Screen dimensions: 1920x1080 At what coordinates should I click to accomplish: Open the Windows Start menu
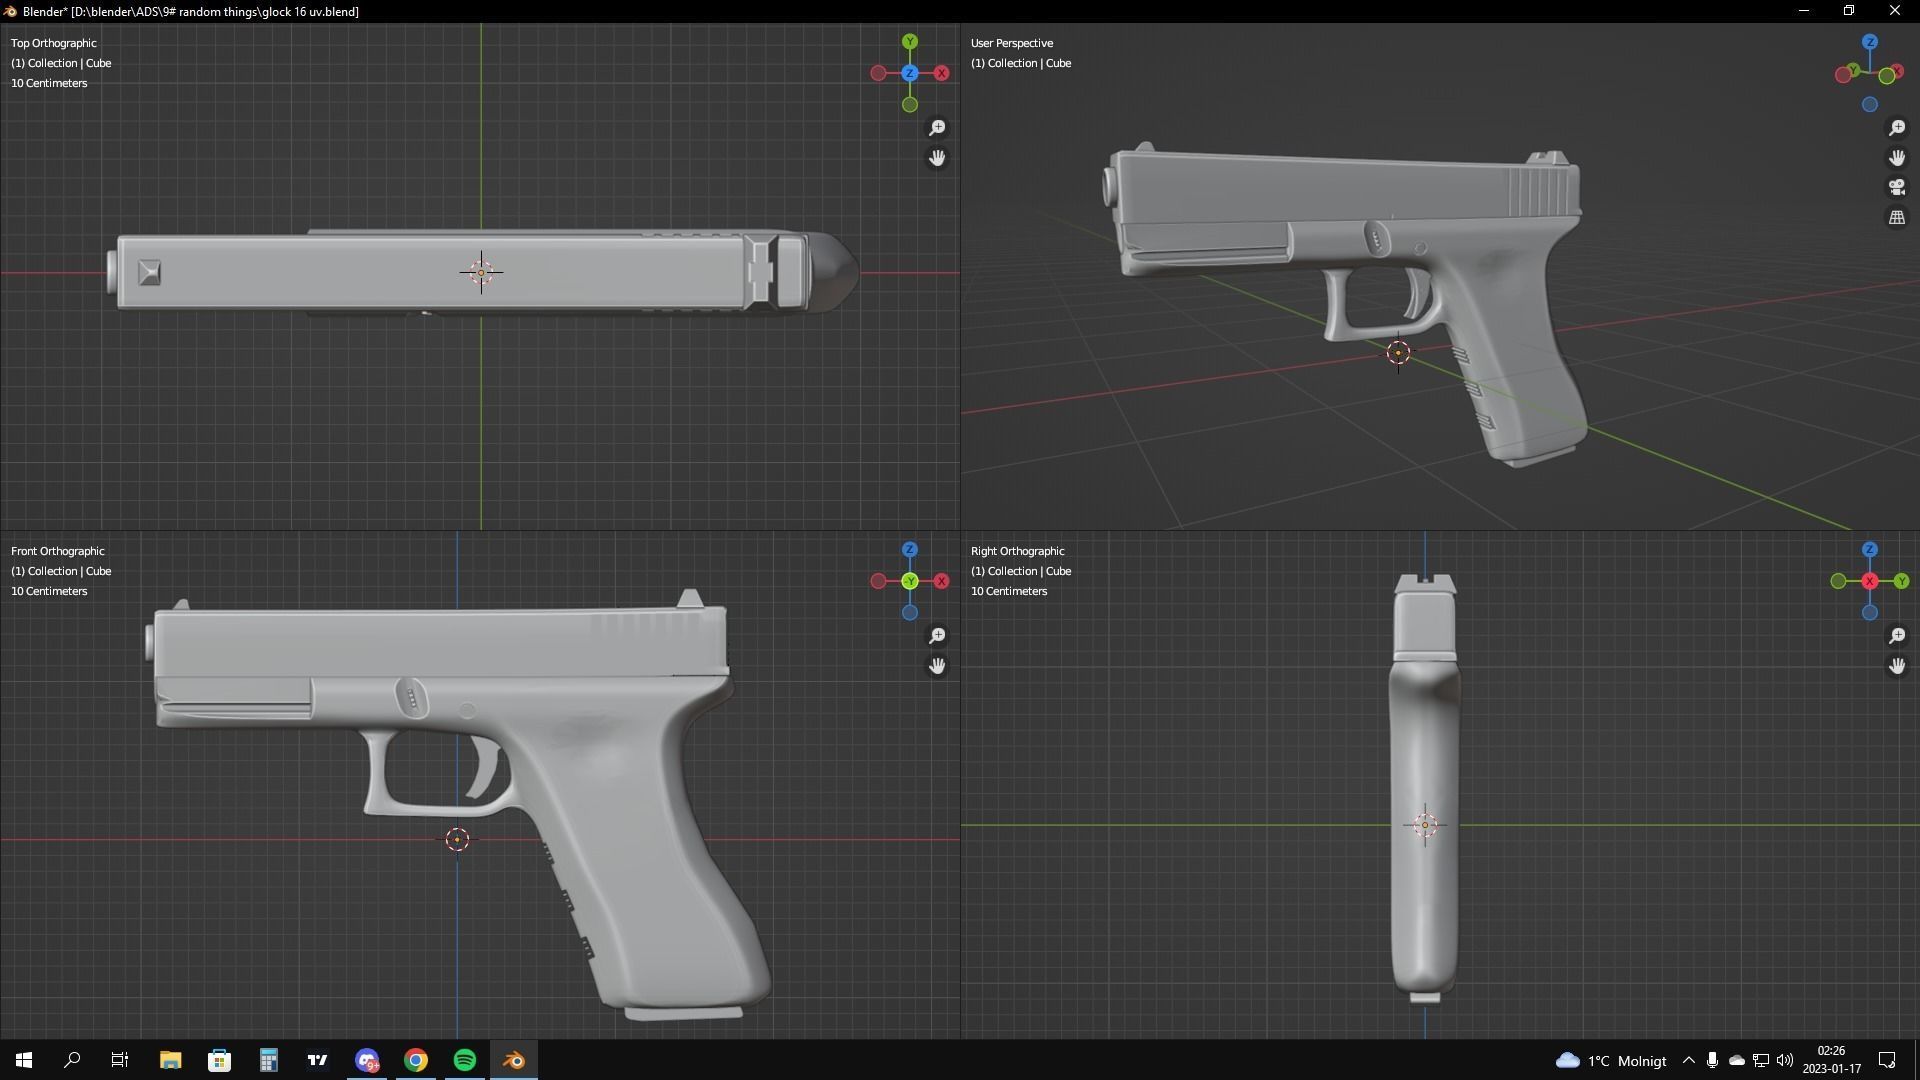click(24, 1060)
